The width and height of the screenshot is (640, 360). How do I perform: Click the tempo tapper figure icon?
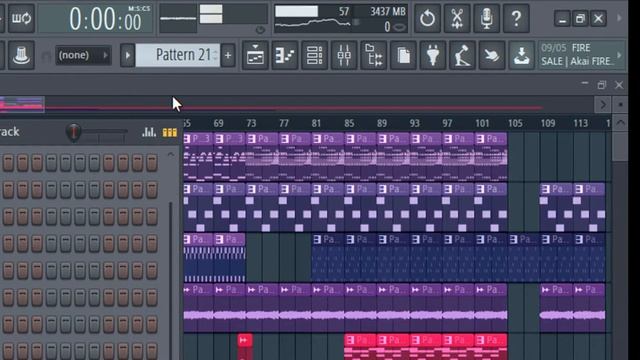[x=462, y=55]
